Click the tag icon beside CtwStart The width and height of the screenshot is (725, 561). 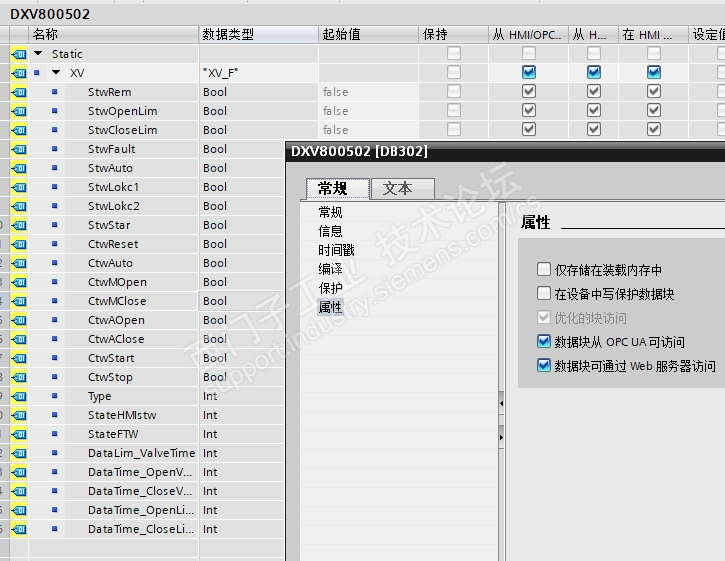click(x=19, y=358)
